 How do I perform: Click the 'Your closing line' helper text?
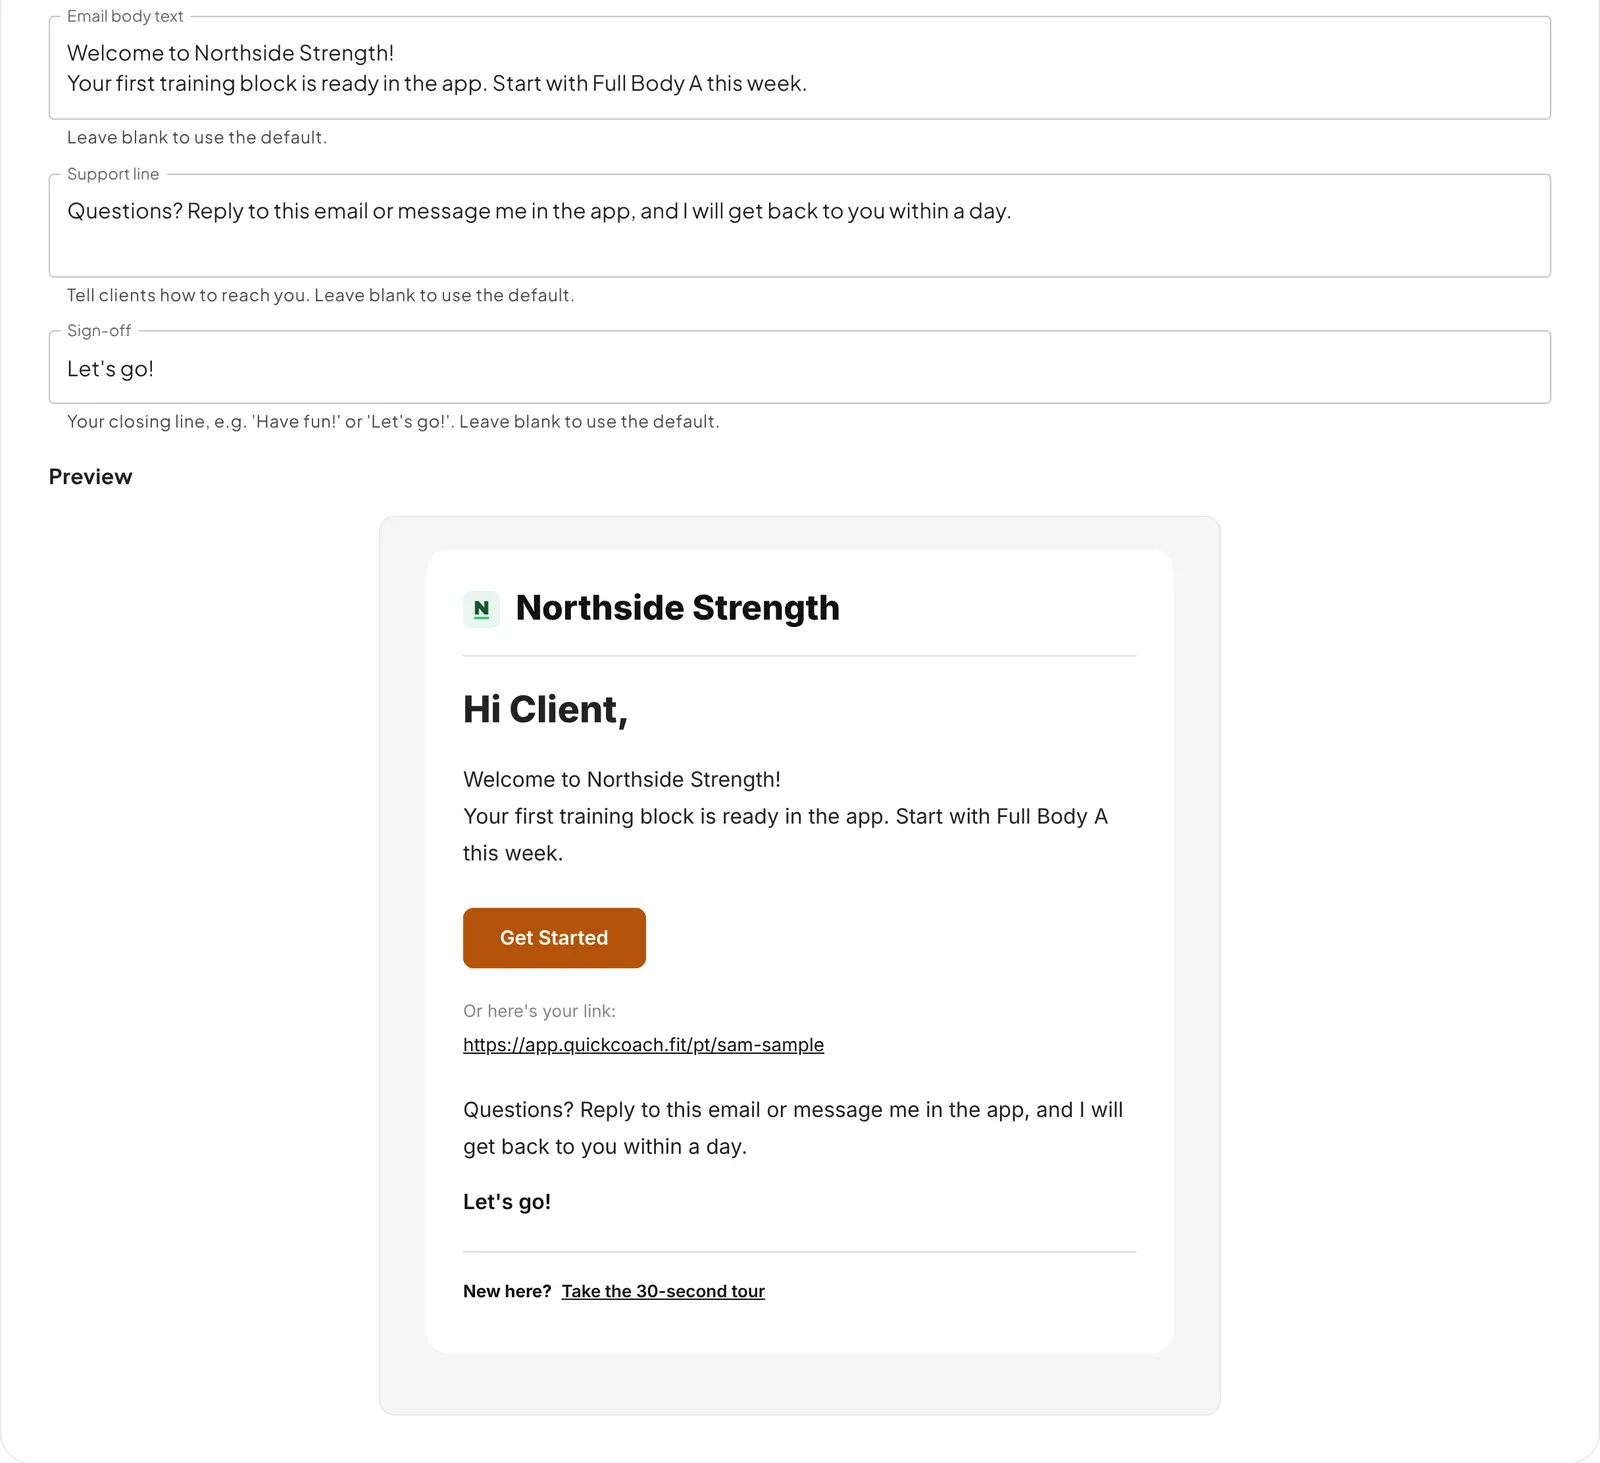(x=393, y=422)
